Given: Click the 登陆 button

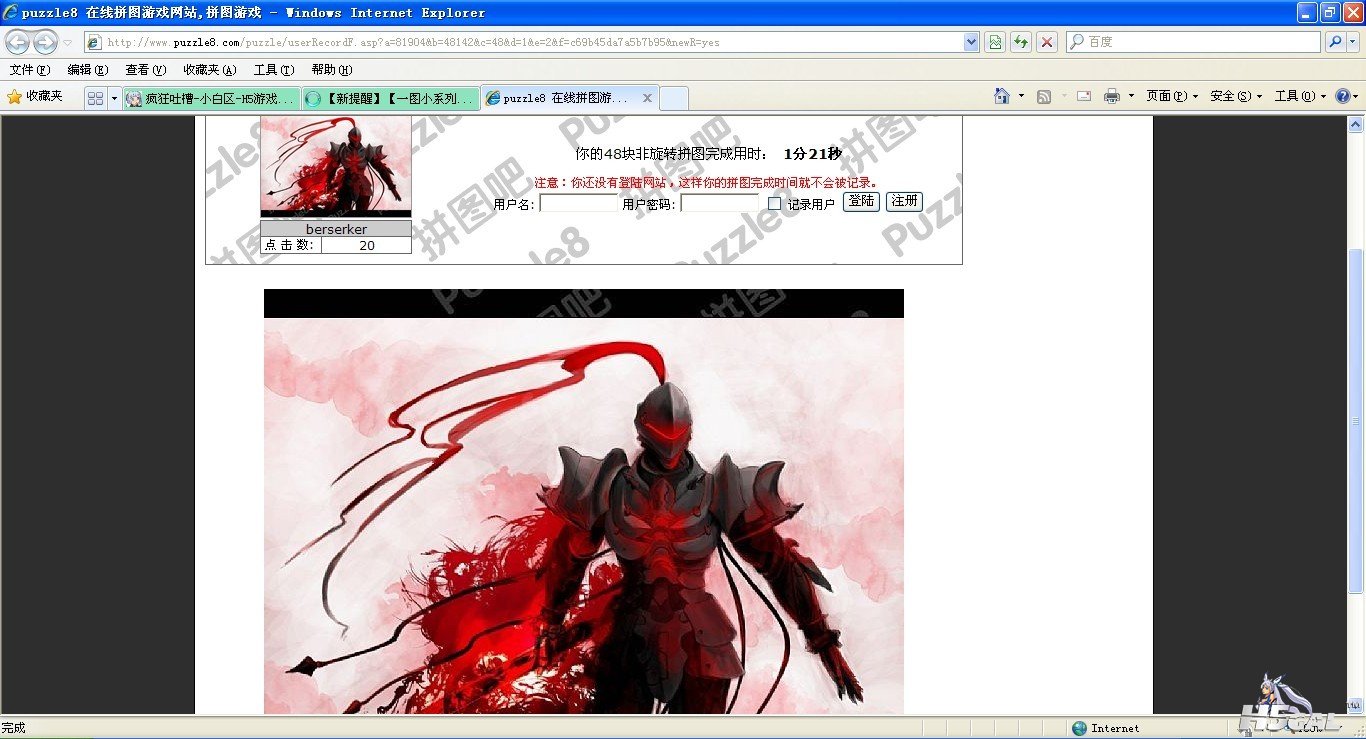Looking at the screenshot, I should [x=861, y=201].
